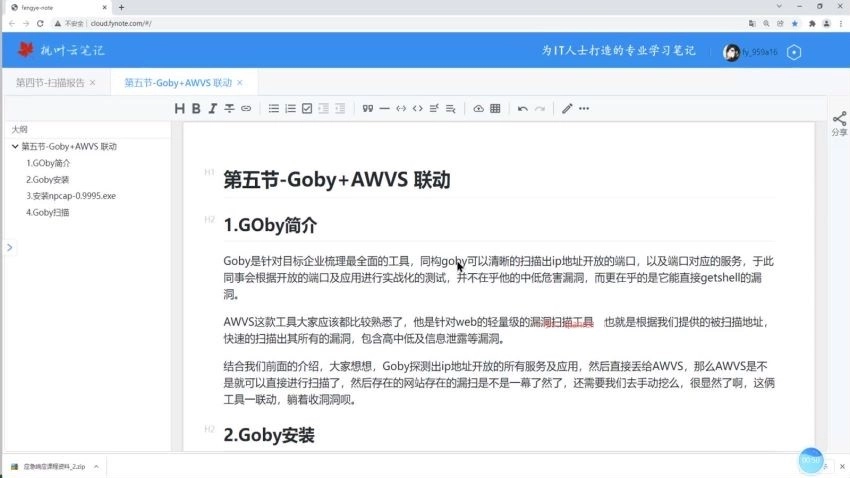Viewport: 850px width, 478px height.
Task: Bookmark this page with star icon
Action: point(795,24)
